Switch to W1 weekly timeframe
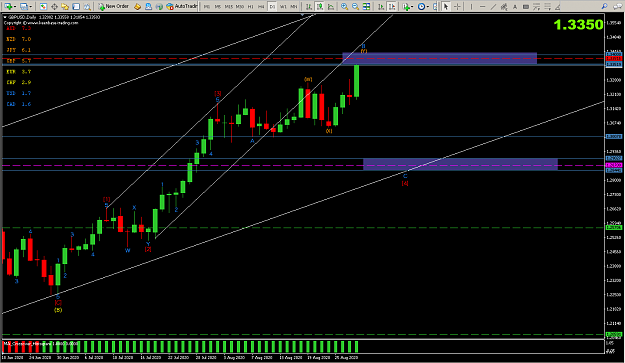 click(283, 6)
